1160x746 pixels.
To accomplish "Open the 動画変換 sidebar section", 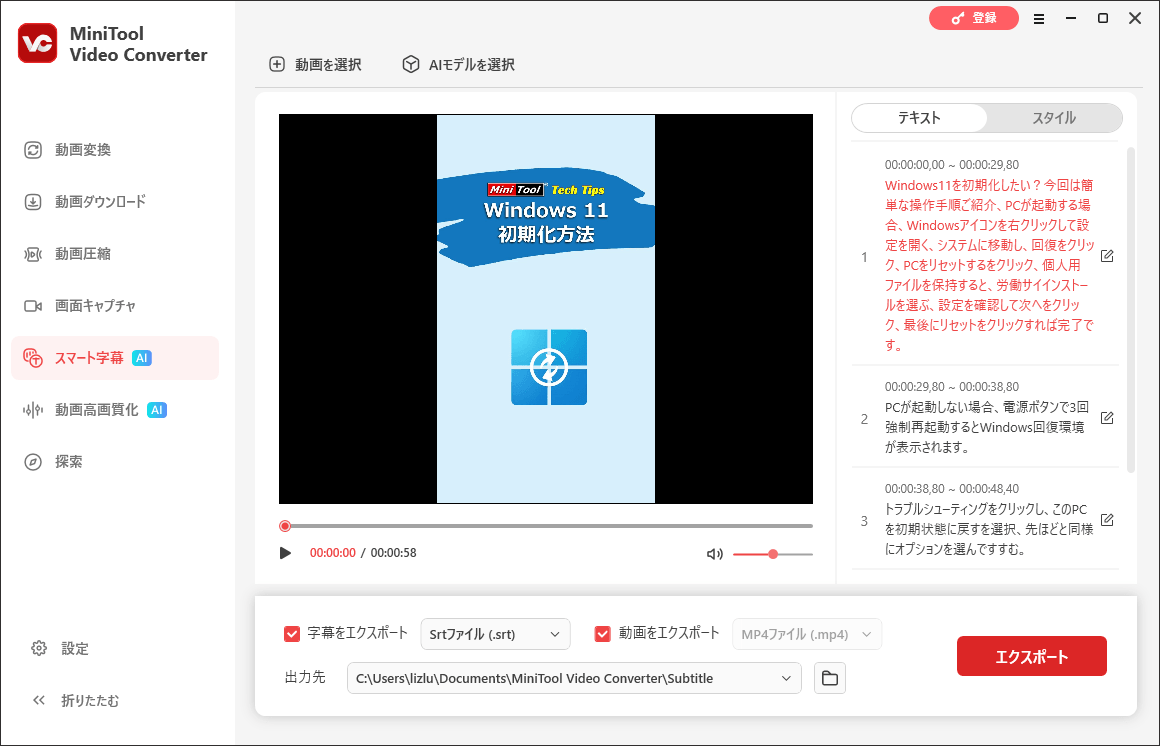I will 115,149.
